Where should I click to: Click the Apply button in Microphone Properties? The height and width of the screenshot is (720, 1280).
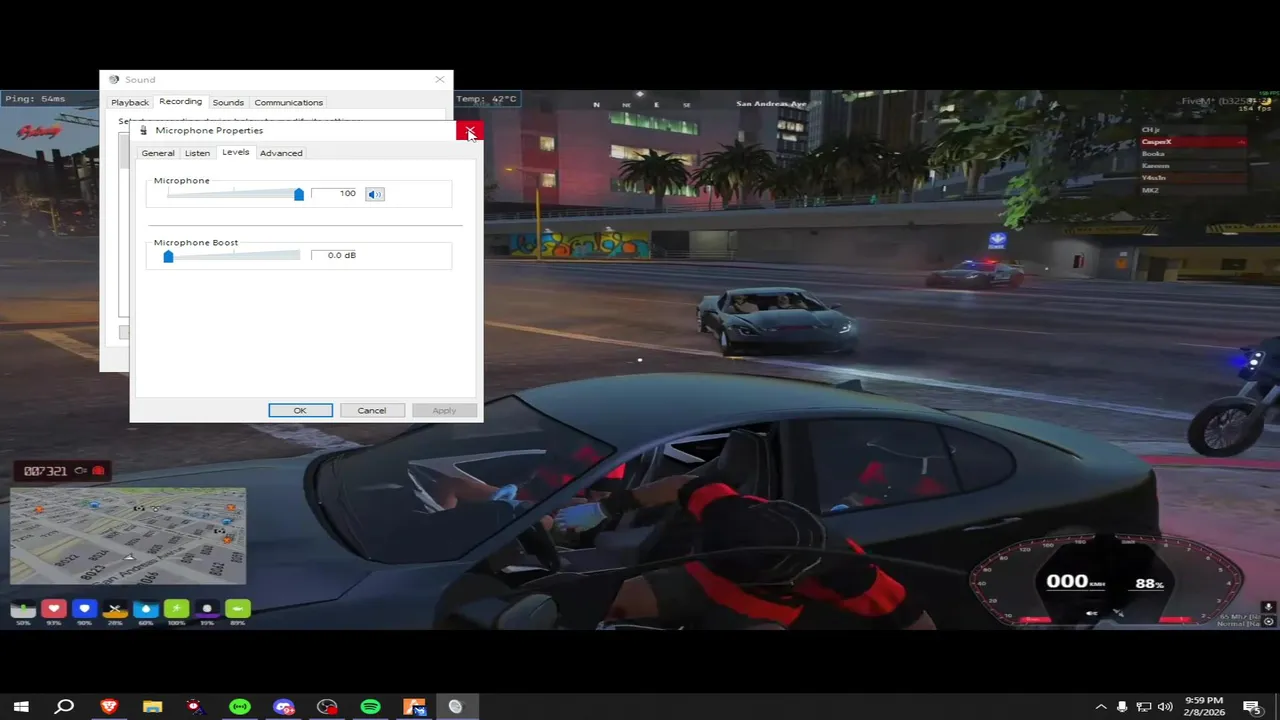pyautogui.click(x=444, y=410)
